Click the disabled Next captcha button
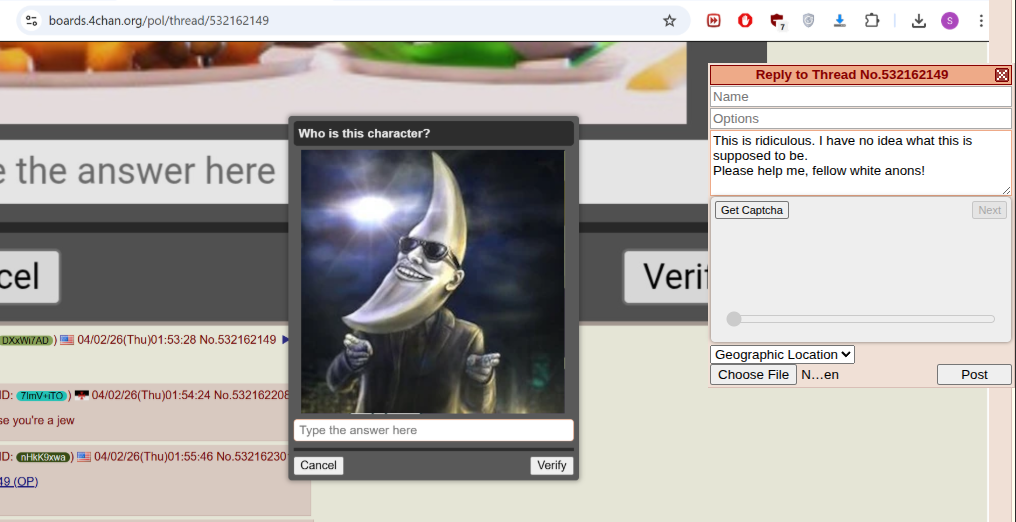This screenshot has height=522, width=1016. 989,210
